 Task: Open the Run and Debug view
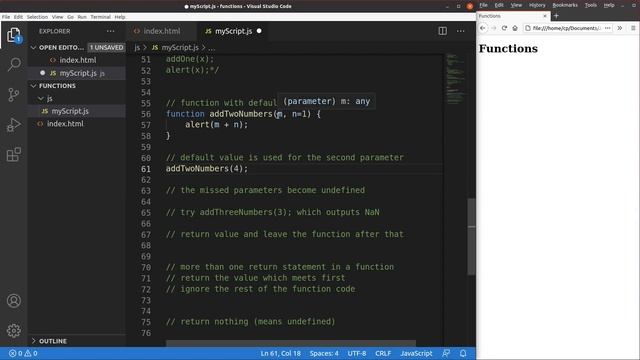[13, 124]
